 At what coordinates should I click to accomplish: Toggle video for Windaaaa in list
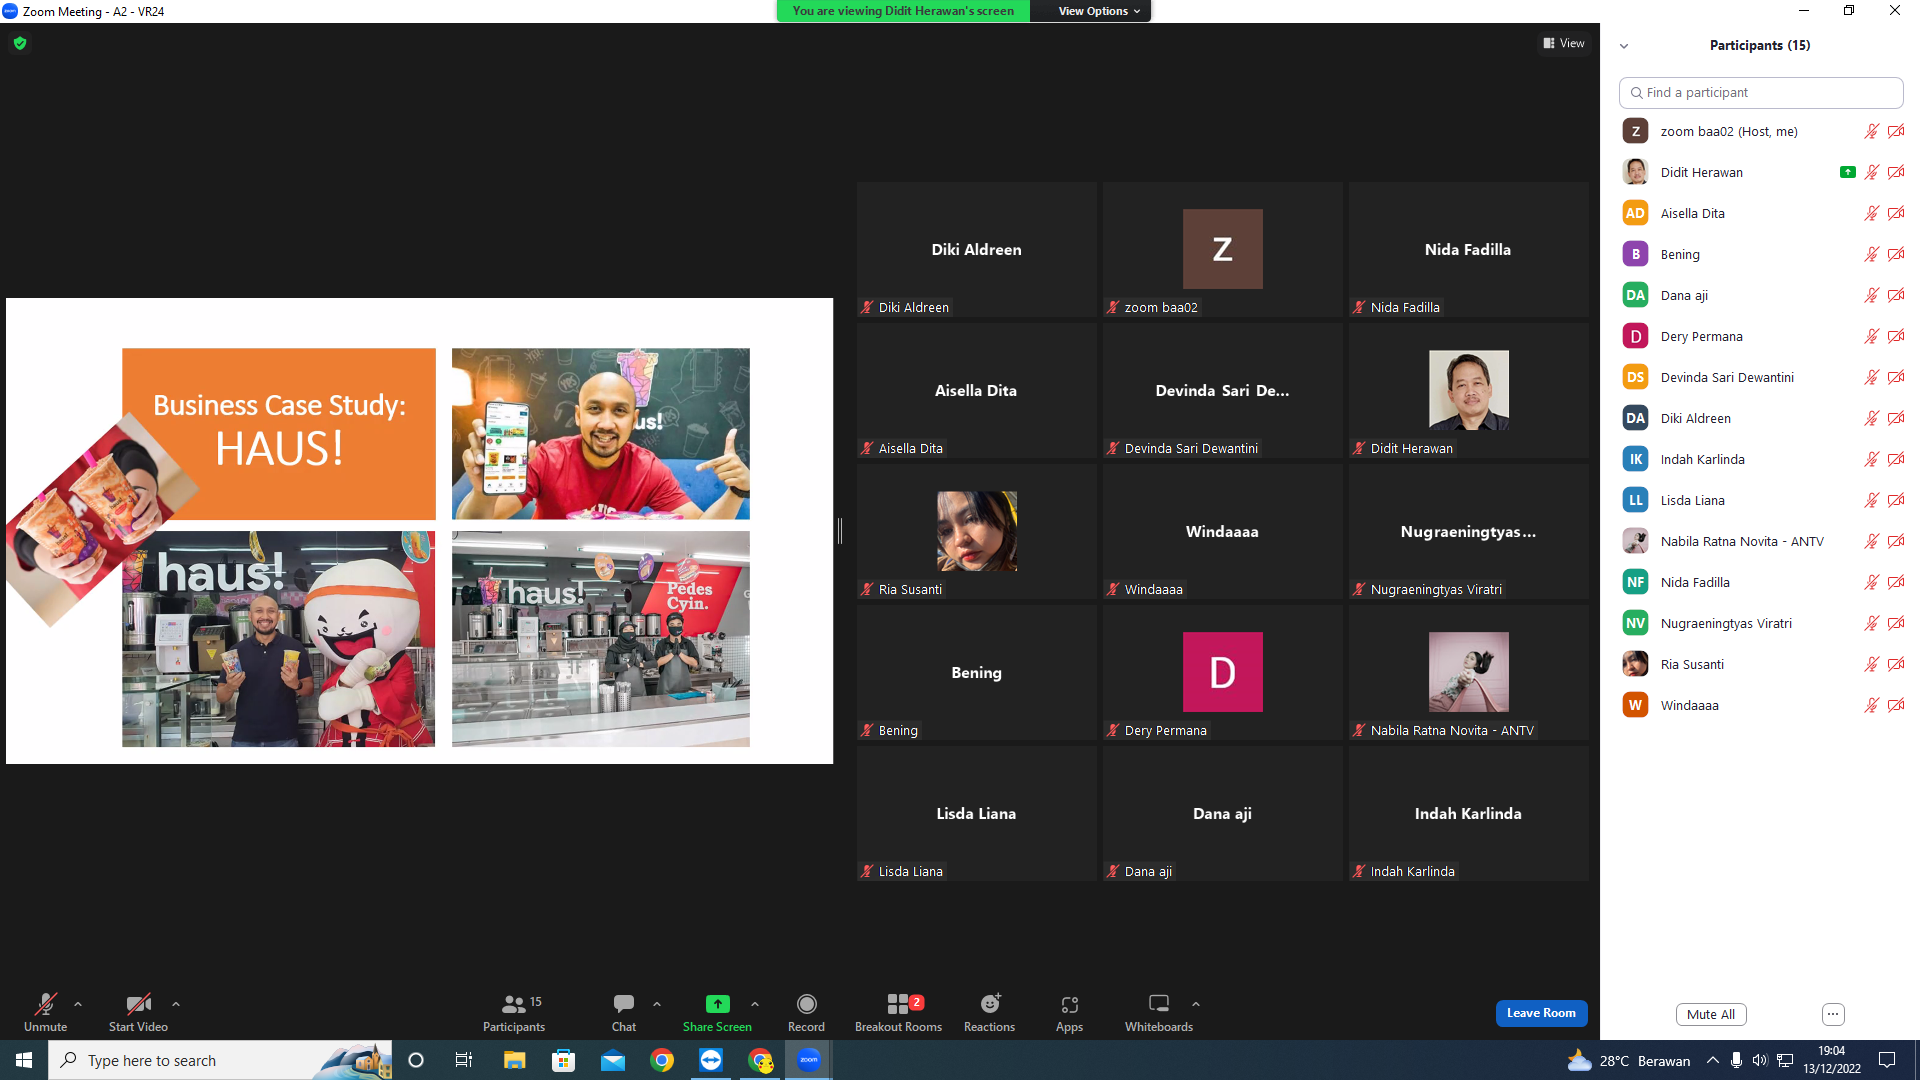1896,705
